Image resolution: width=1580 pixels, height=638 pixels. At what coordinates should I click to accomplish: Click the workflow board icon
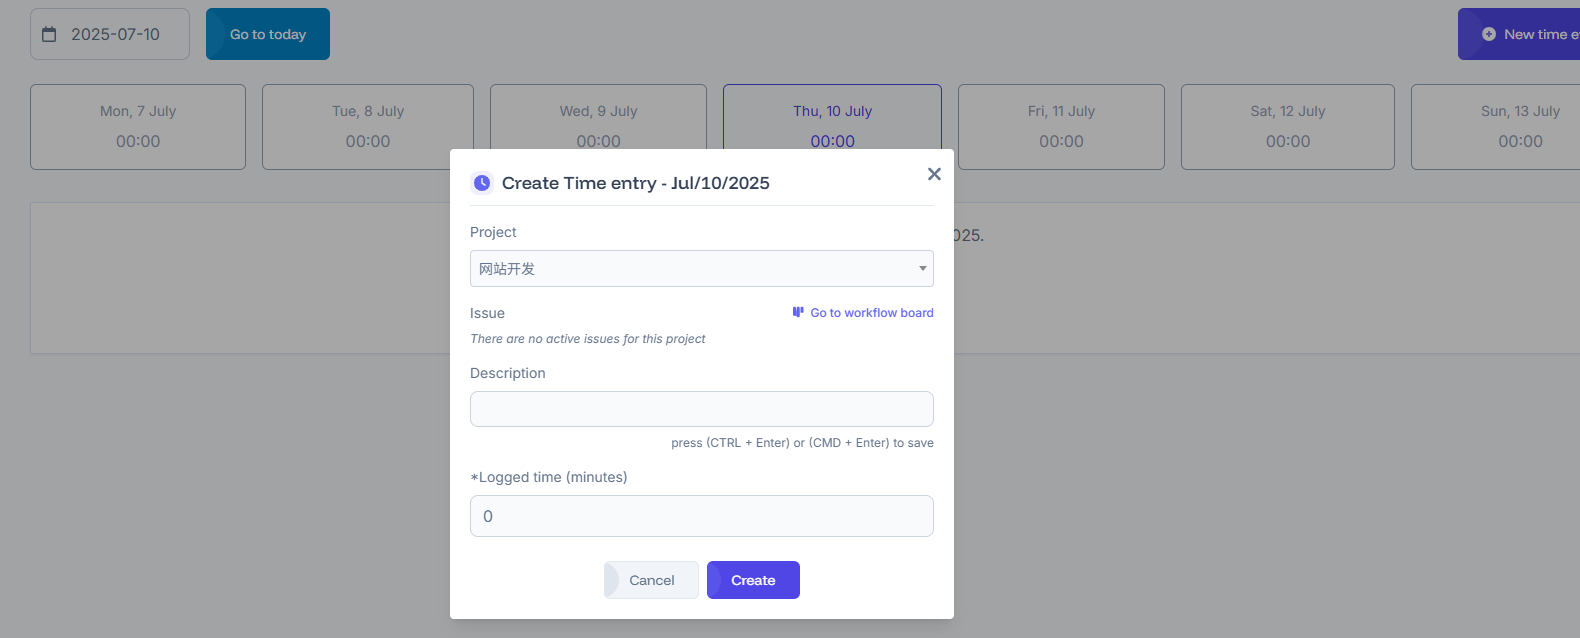click(x=798, y=312)
